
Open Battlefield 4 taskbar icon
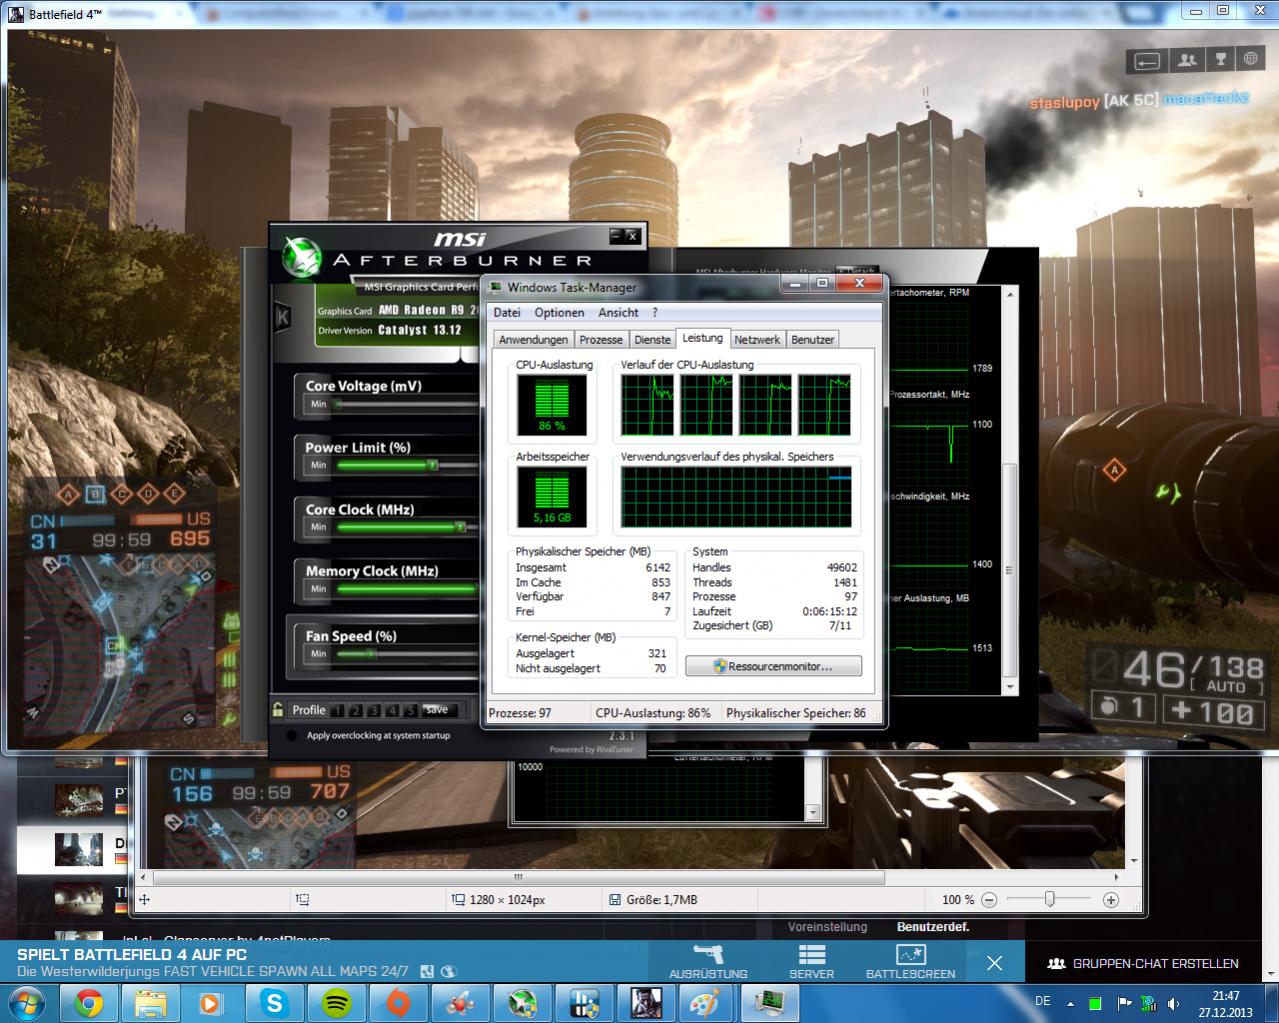[x=646, y=1002]
